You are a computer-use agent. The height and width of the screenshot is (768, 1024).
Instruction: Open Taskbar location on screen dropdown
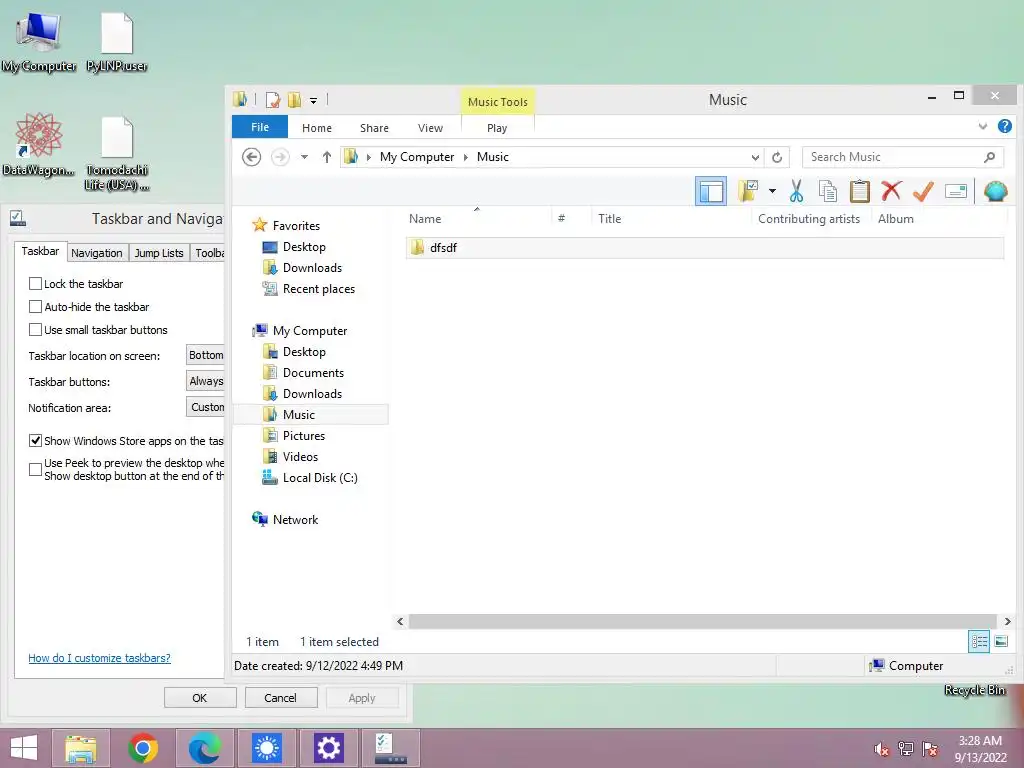click(x=205, y=355)
